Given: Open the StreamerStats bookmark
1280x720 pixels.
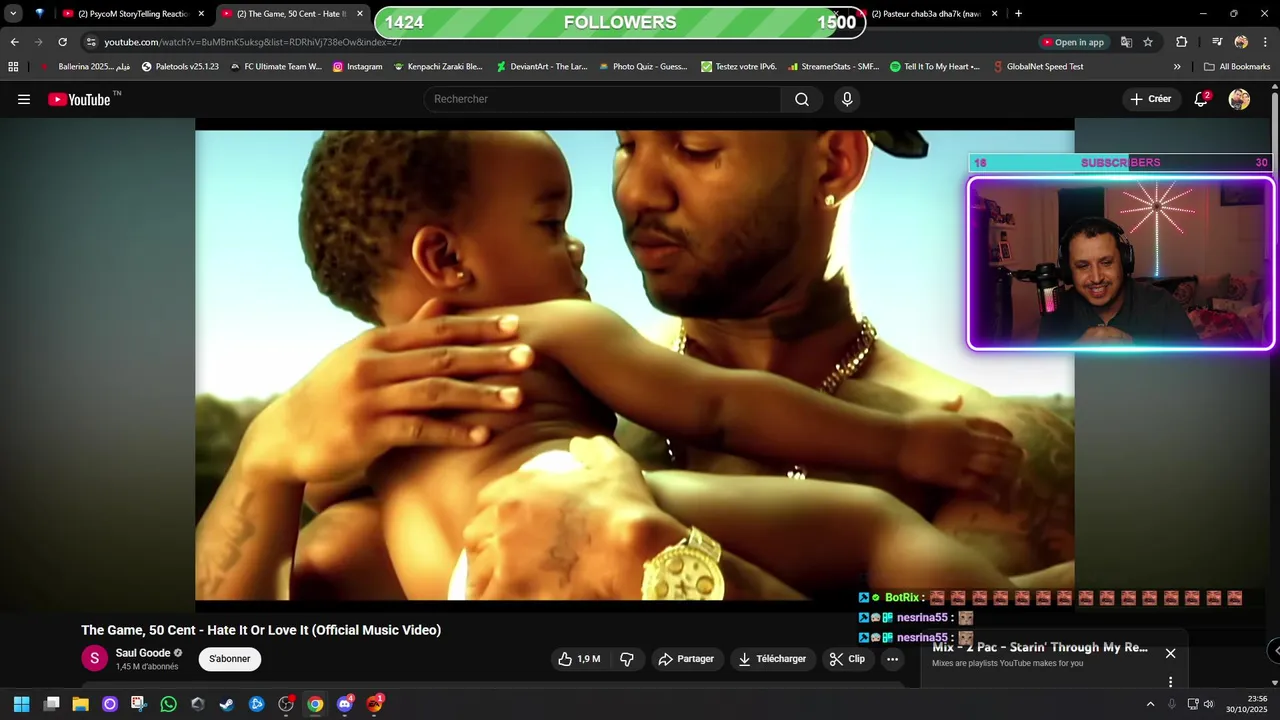Looking at the screenshot, I should click(x=833, y=67).
